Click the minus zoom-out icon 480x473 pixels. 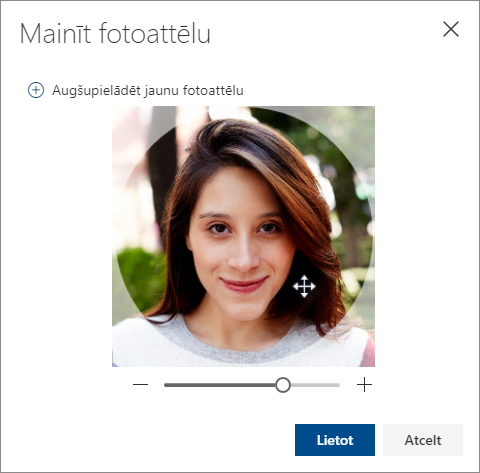(140, 385)
